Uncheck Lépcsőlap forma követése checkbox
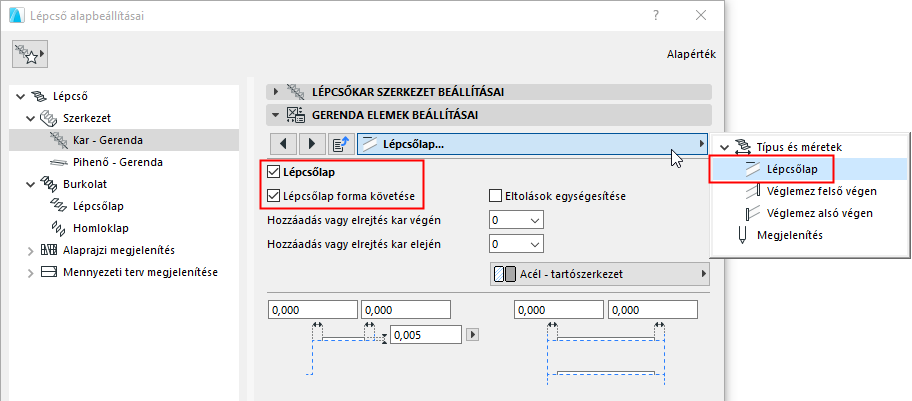Viewport: 912px width, 401px height. coord(273,196)
